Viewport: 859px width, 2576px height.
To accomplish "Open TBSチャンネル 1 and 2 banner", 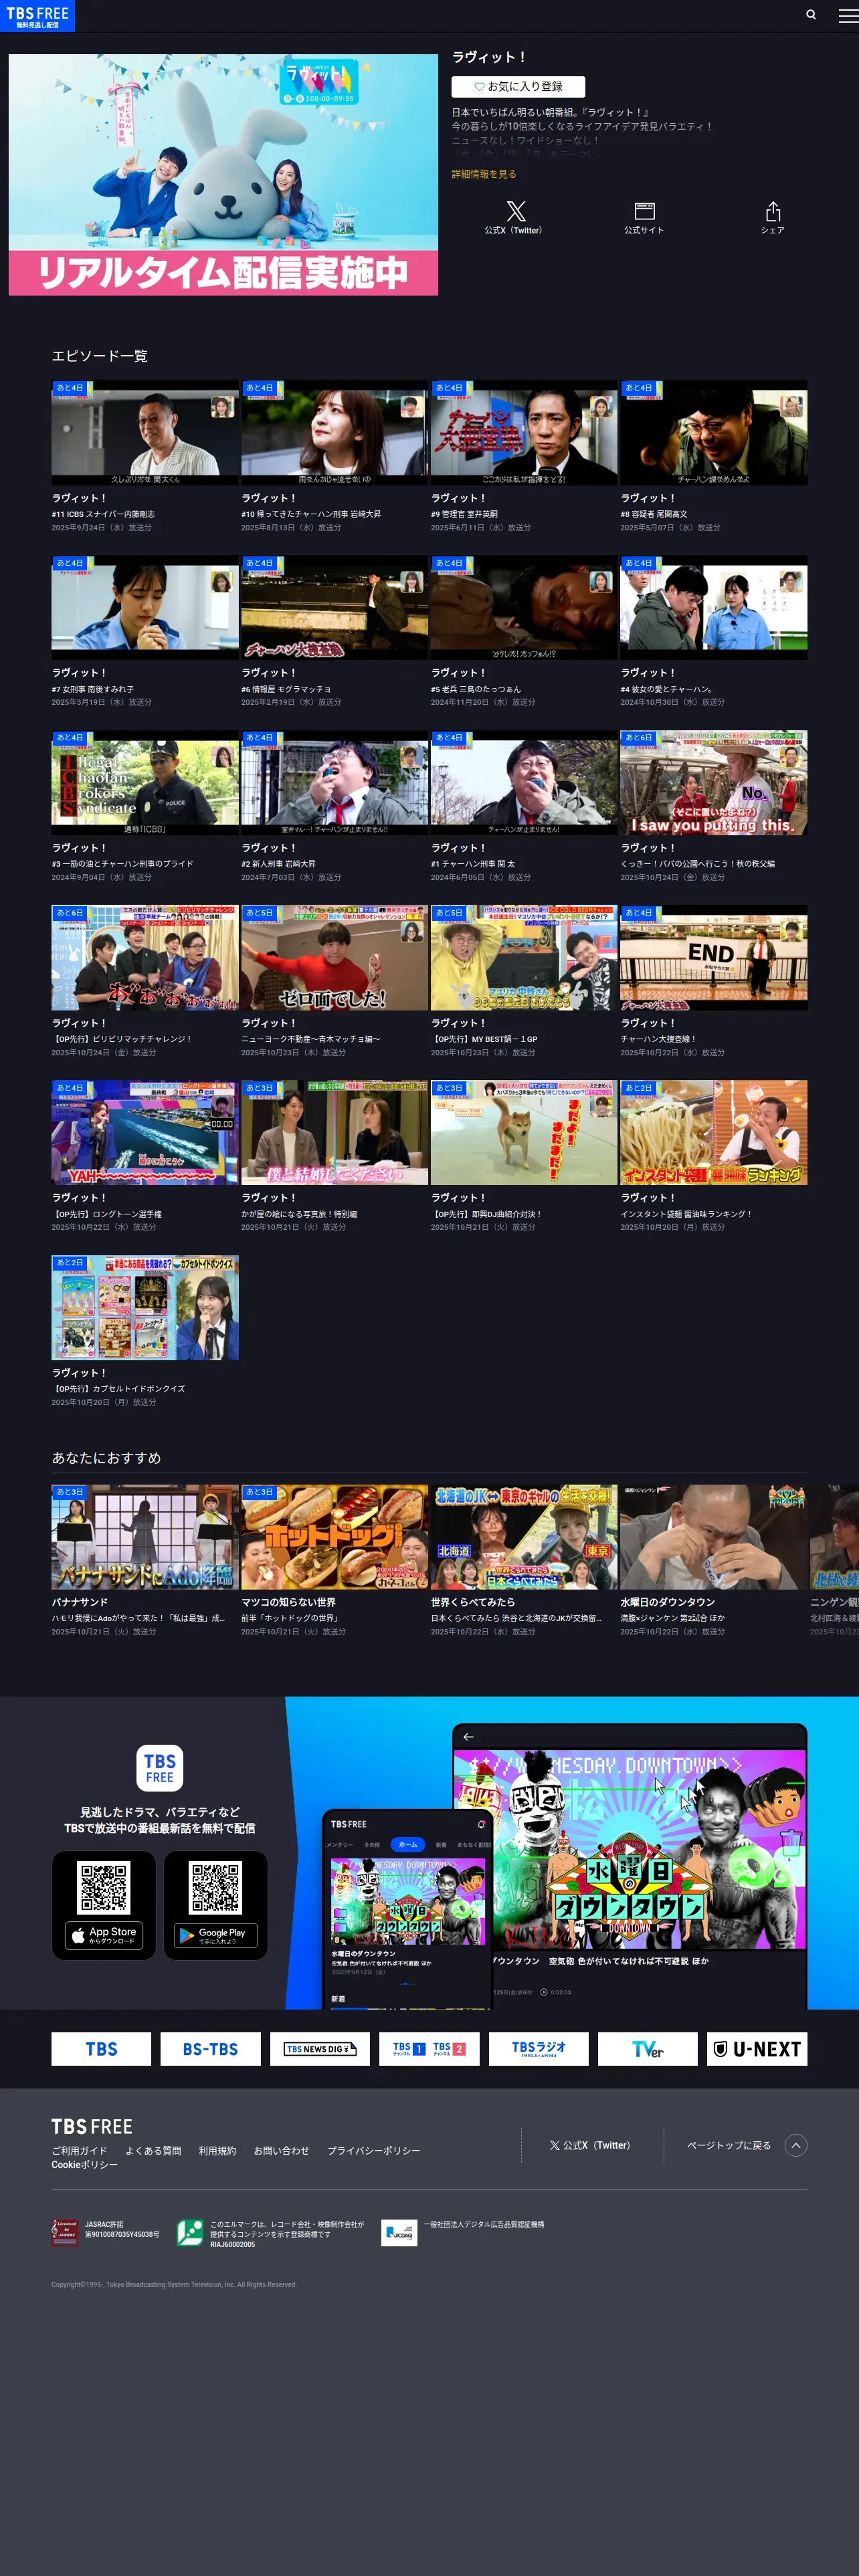I will click(x=429, y=2049).
